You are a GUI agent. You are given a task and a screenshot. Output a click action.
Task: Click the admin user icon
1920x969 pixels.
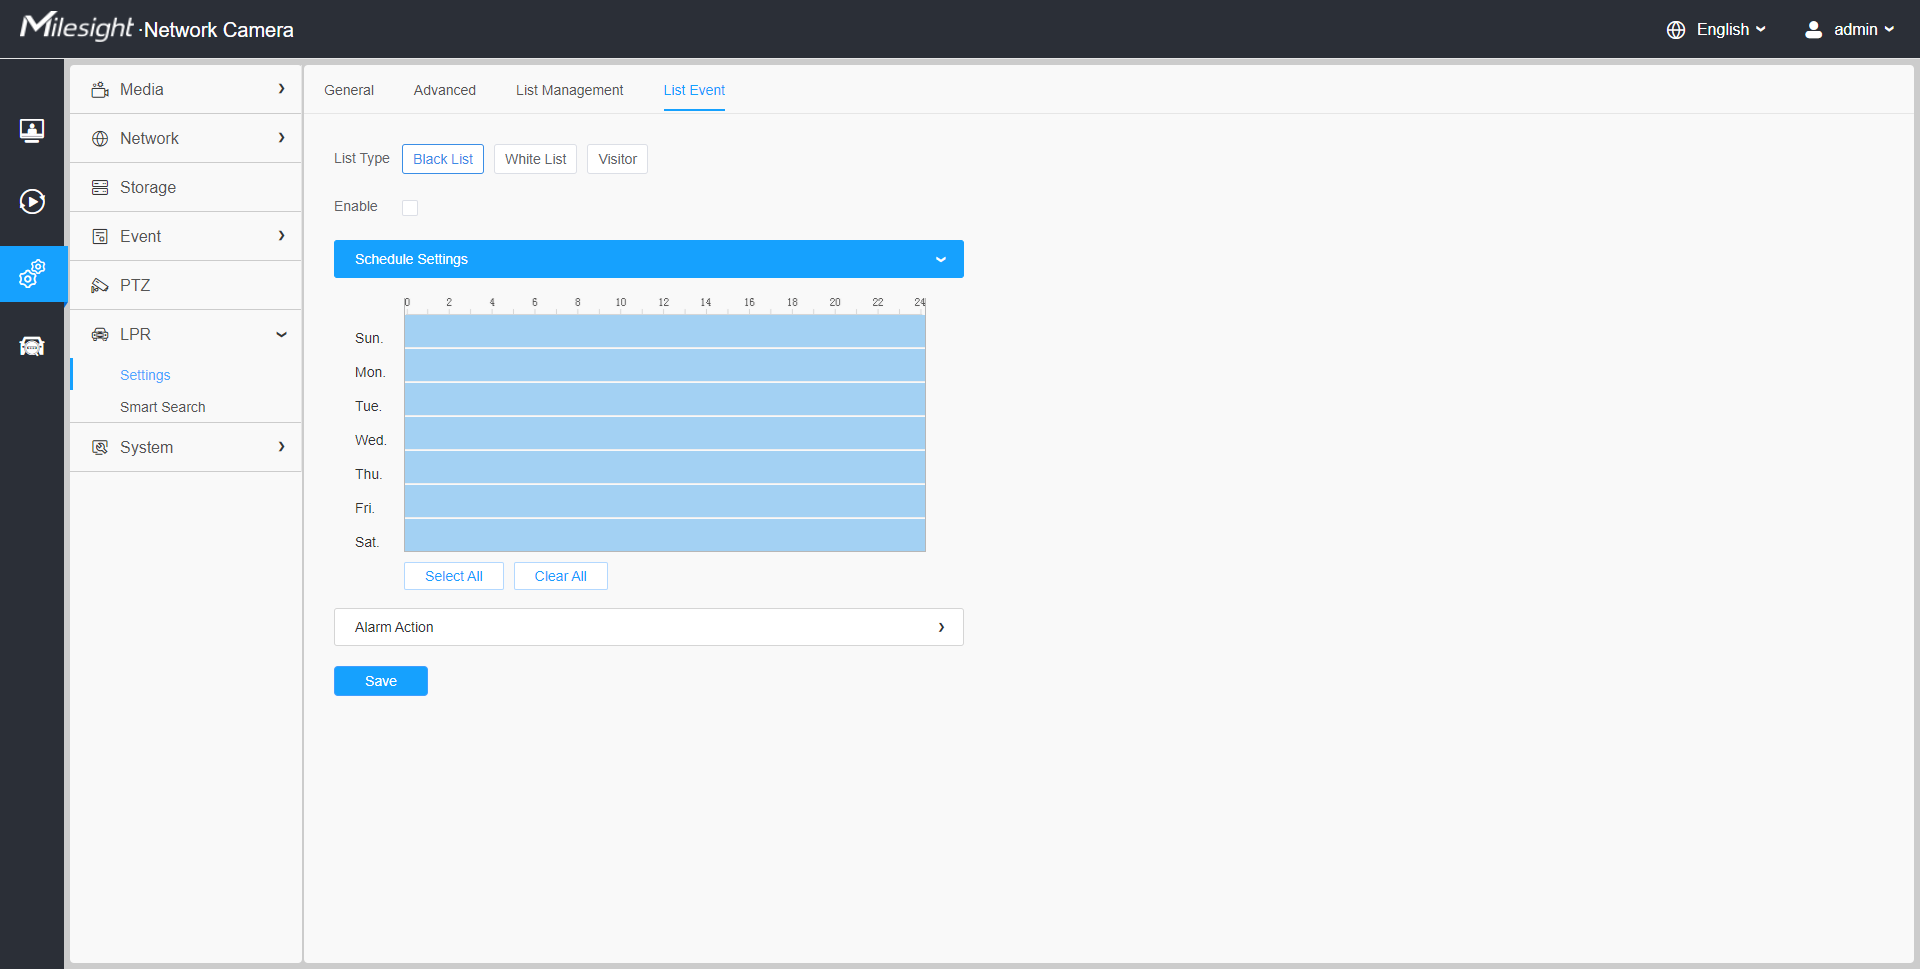coord(1813,30)
